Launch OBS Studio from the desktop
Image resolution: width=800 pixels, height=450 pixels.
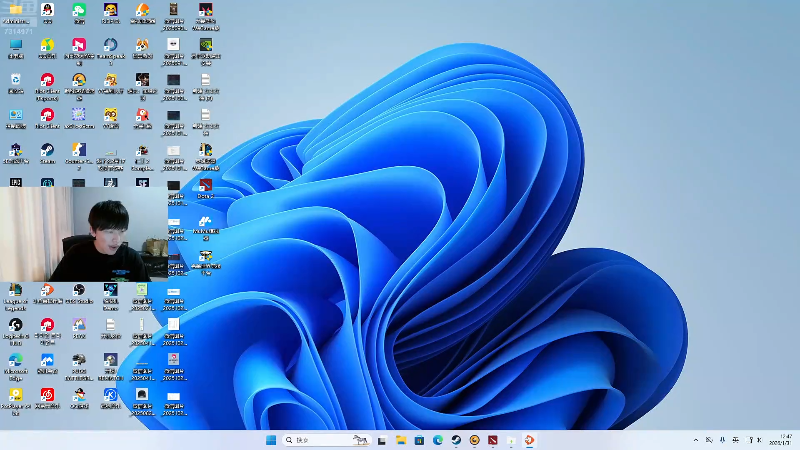coord(79,290)
